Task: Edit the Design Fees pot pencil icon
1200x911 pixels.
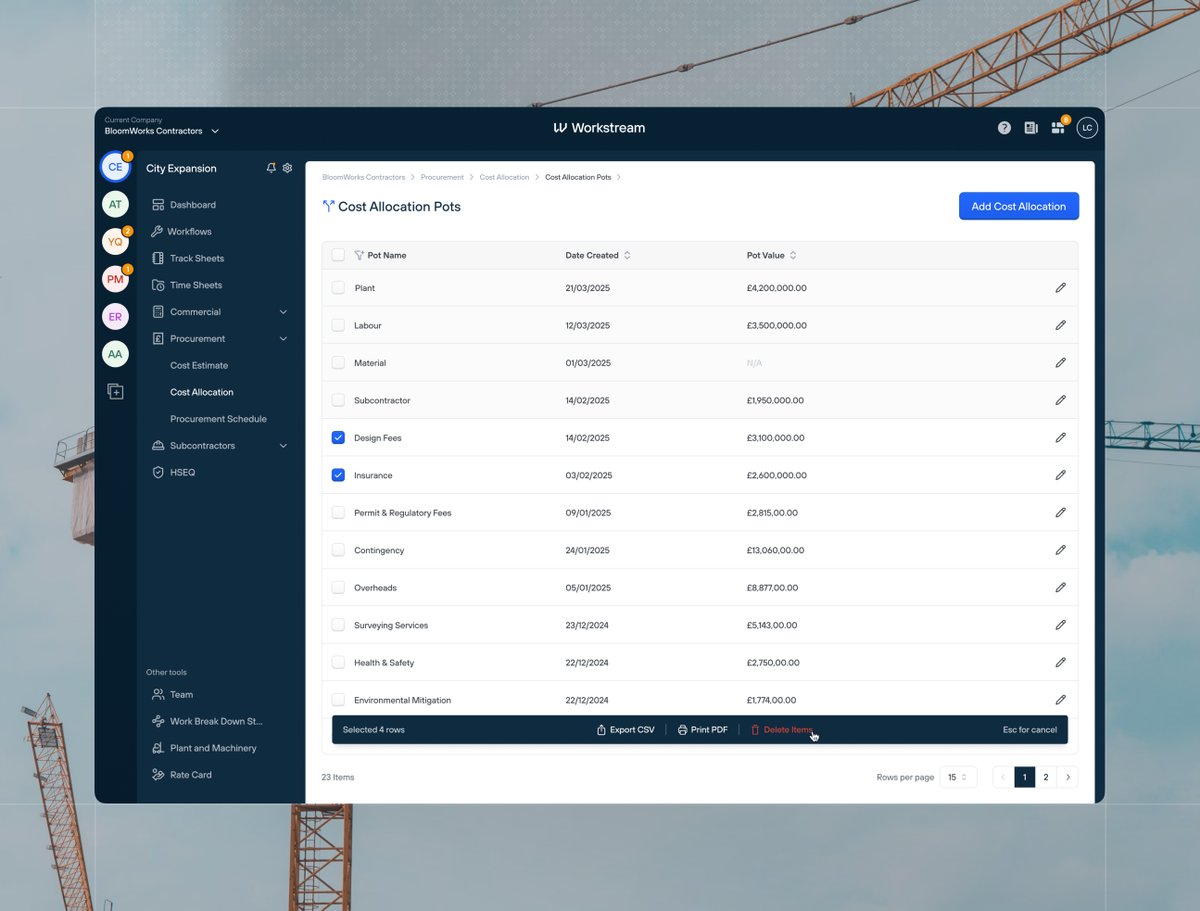Action: tap(1061, 438)
